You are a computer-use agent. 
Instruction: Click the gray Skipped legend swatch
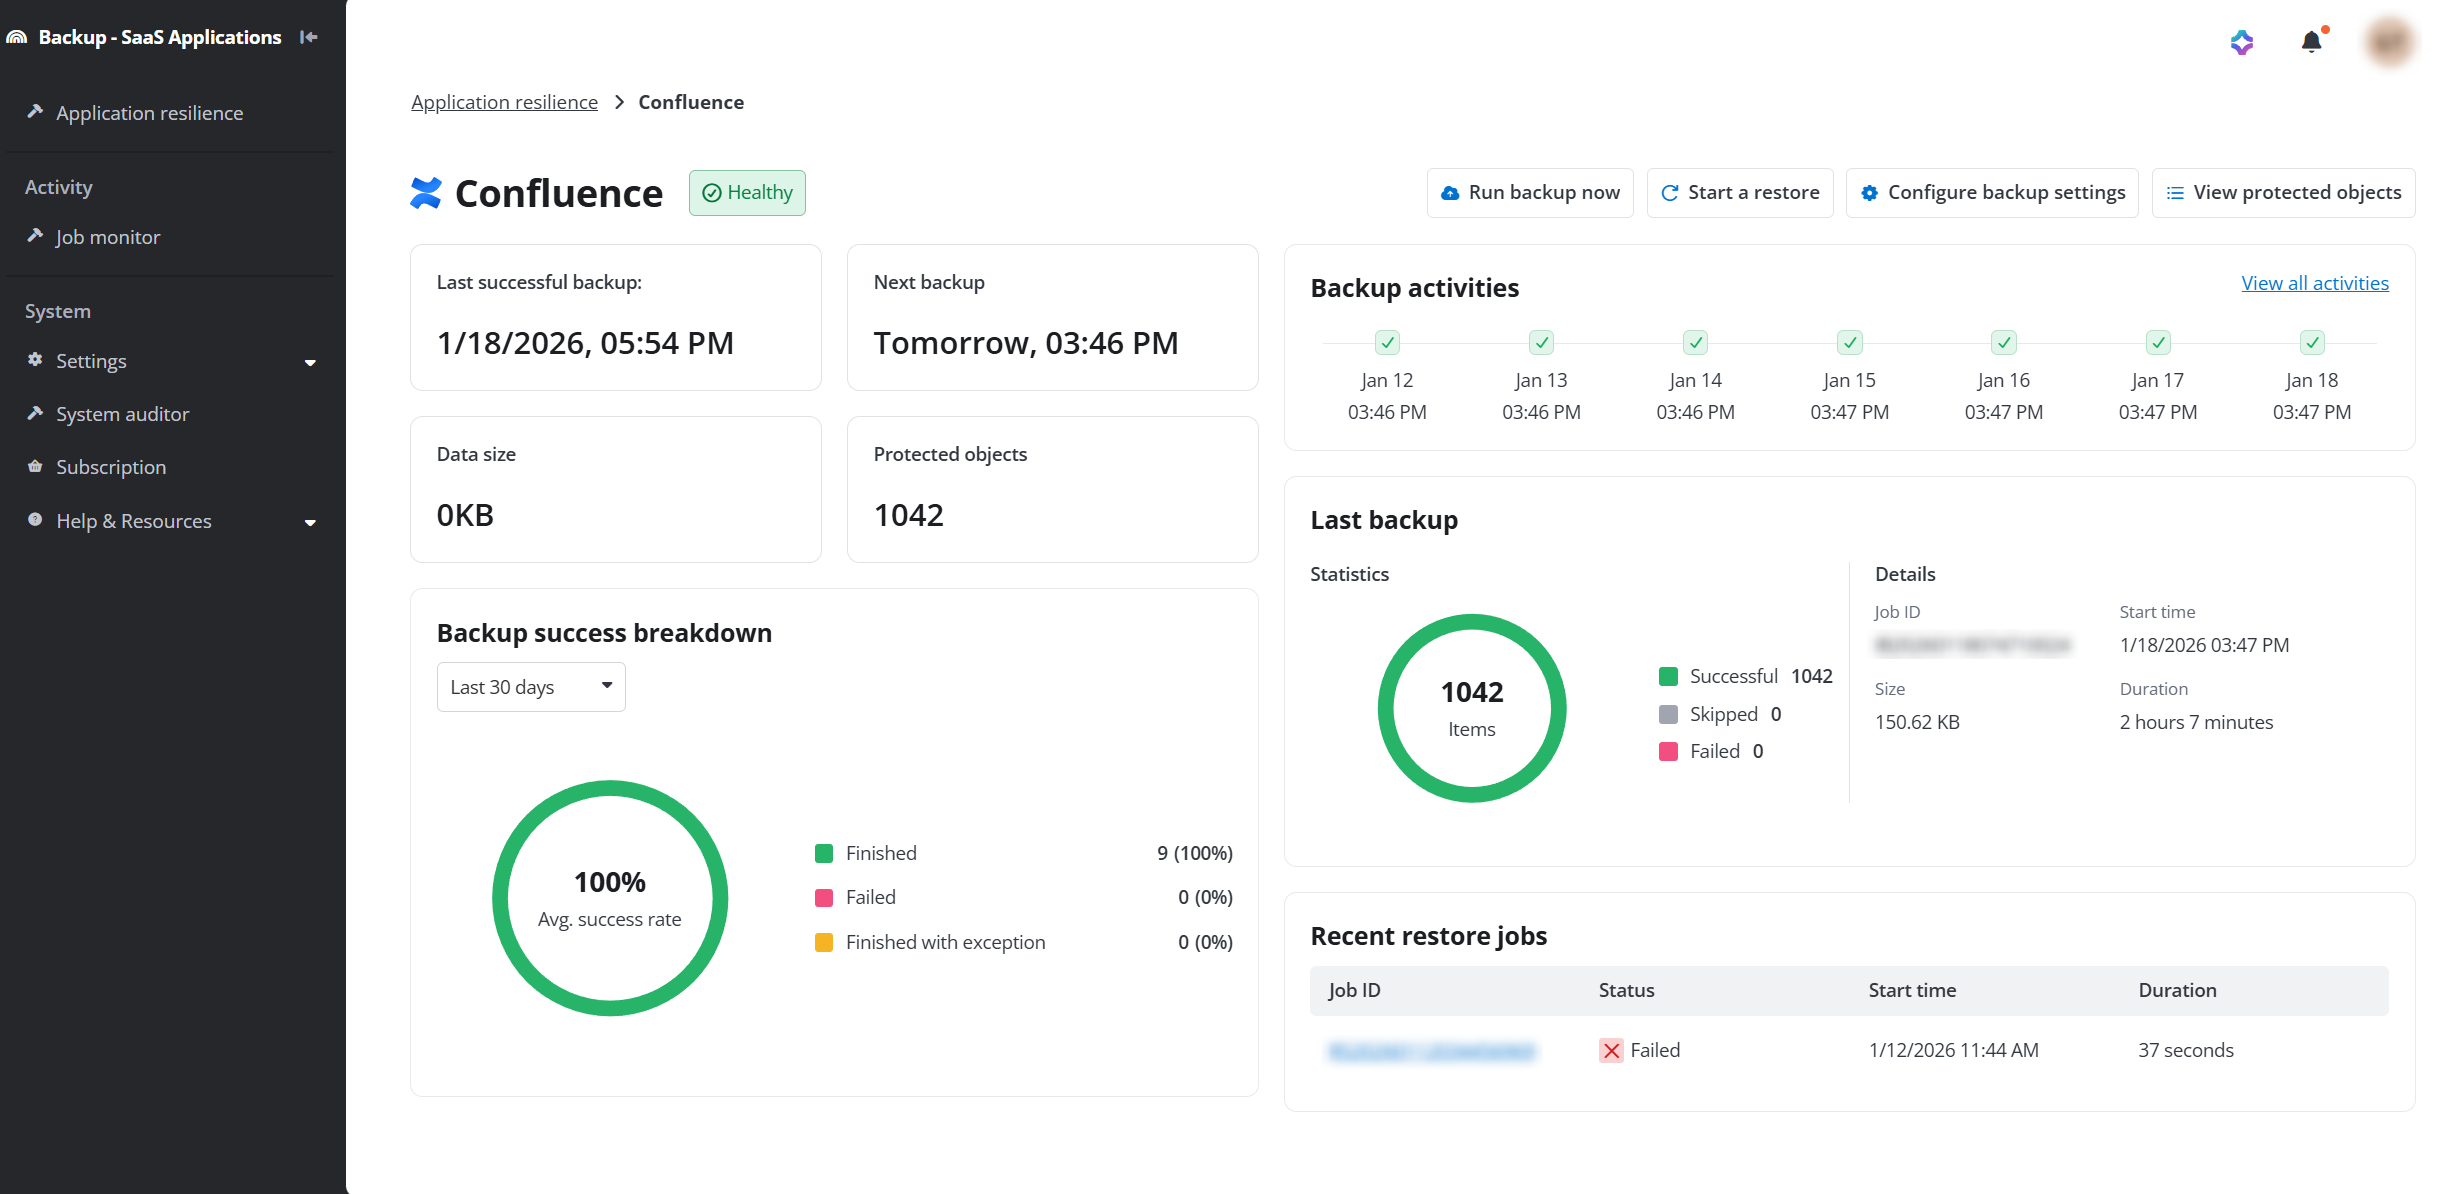click(1668, 714)
